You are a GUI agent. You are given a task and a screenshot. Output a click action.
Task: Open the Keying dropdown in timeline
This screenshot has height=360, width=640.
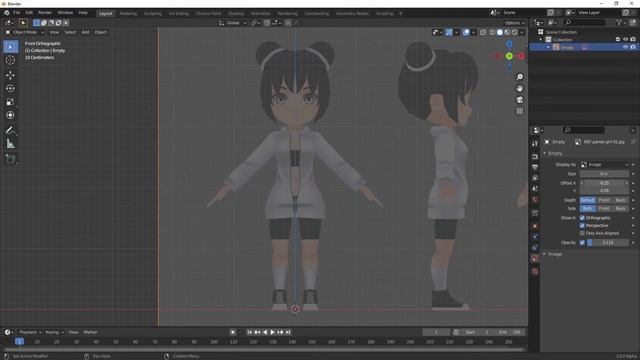[54, 333]
